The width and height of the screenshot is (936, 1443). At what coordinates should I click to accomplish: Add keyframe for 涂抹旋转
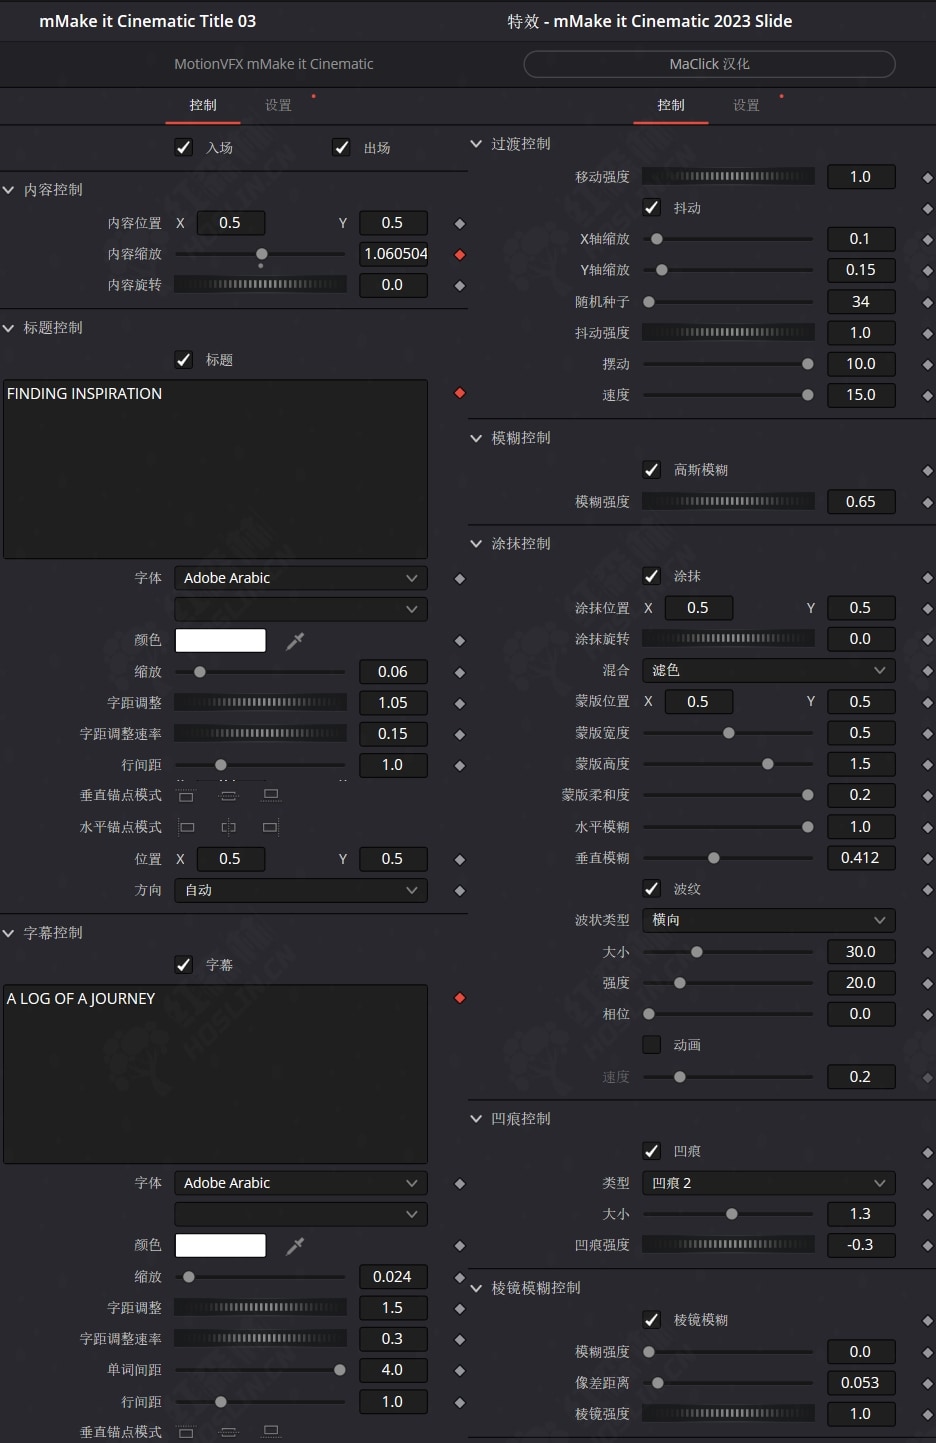927,640
